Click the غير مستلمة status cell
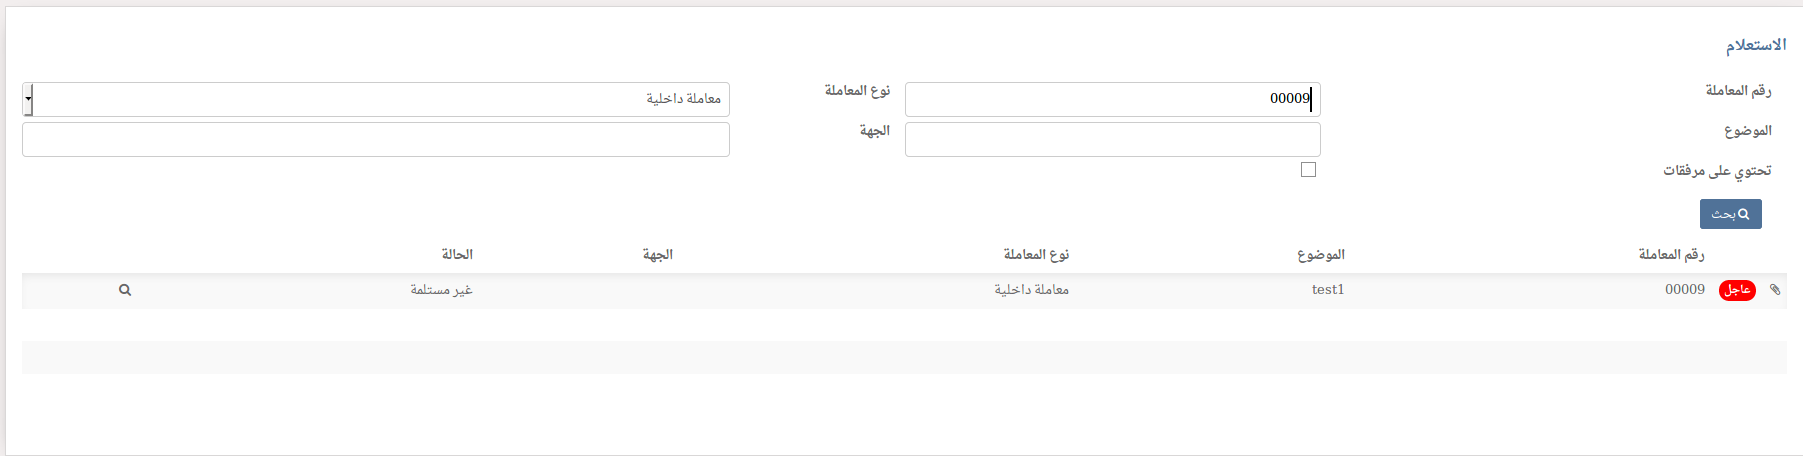 441,290
